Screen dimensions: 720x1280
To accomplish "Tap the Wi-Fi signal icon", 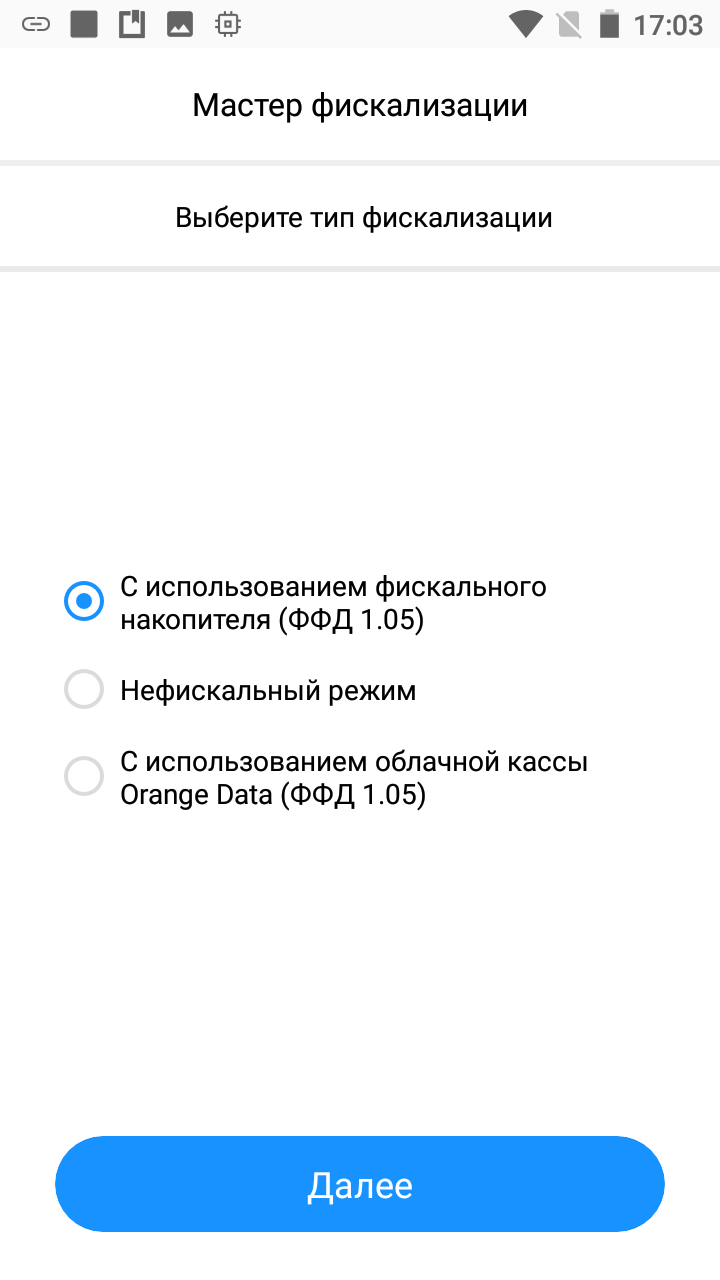I will [525, 25].
